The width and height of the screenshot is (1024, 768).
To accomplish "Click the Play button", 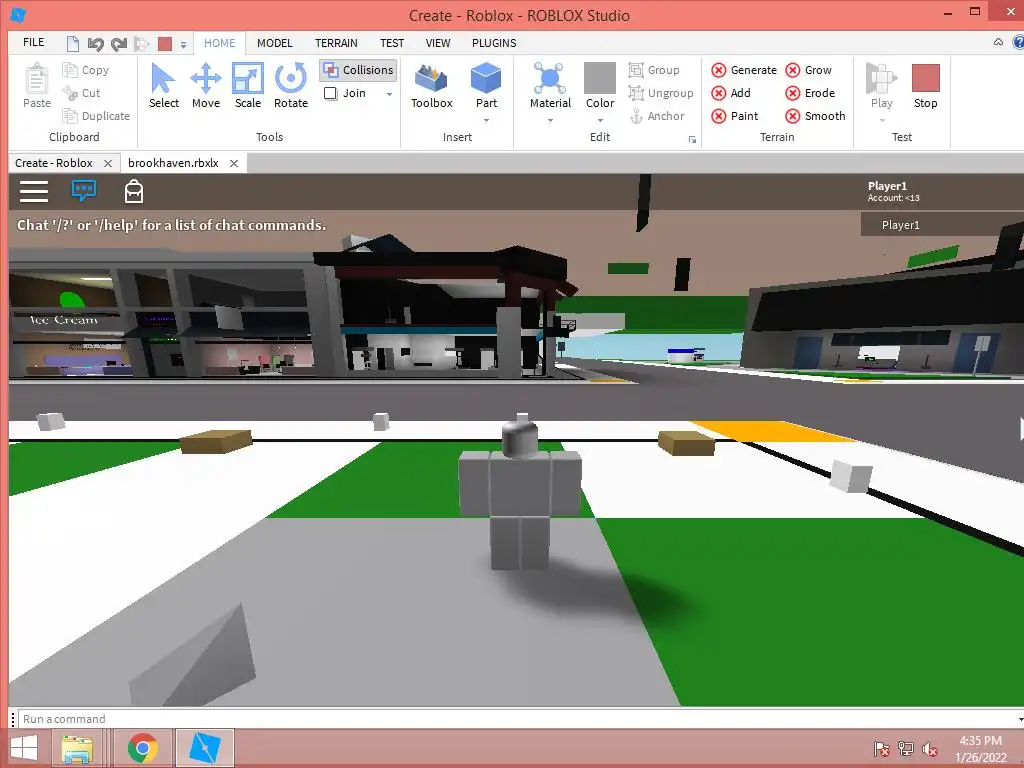I will pos(881,86).
